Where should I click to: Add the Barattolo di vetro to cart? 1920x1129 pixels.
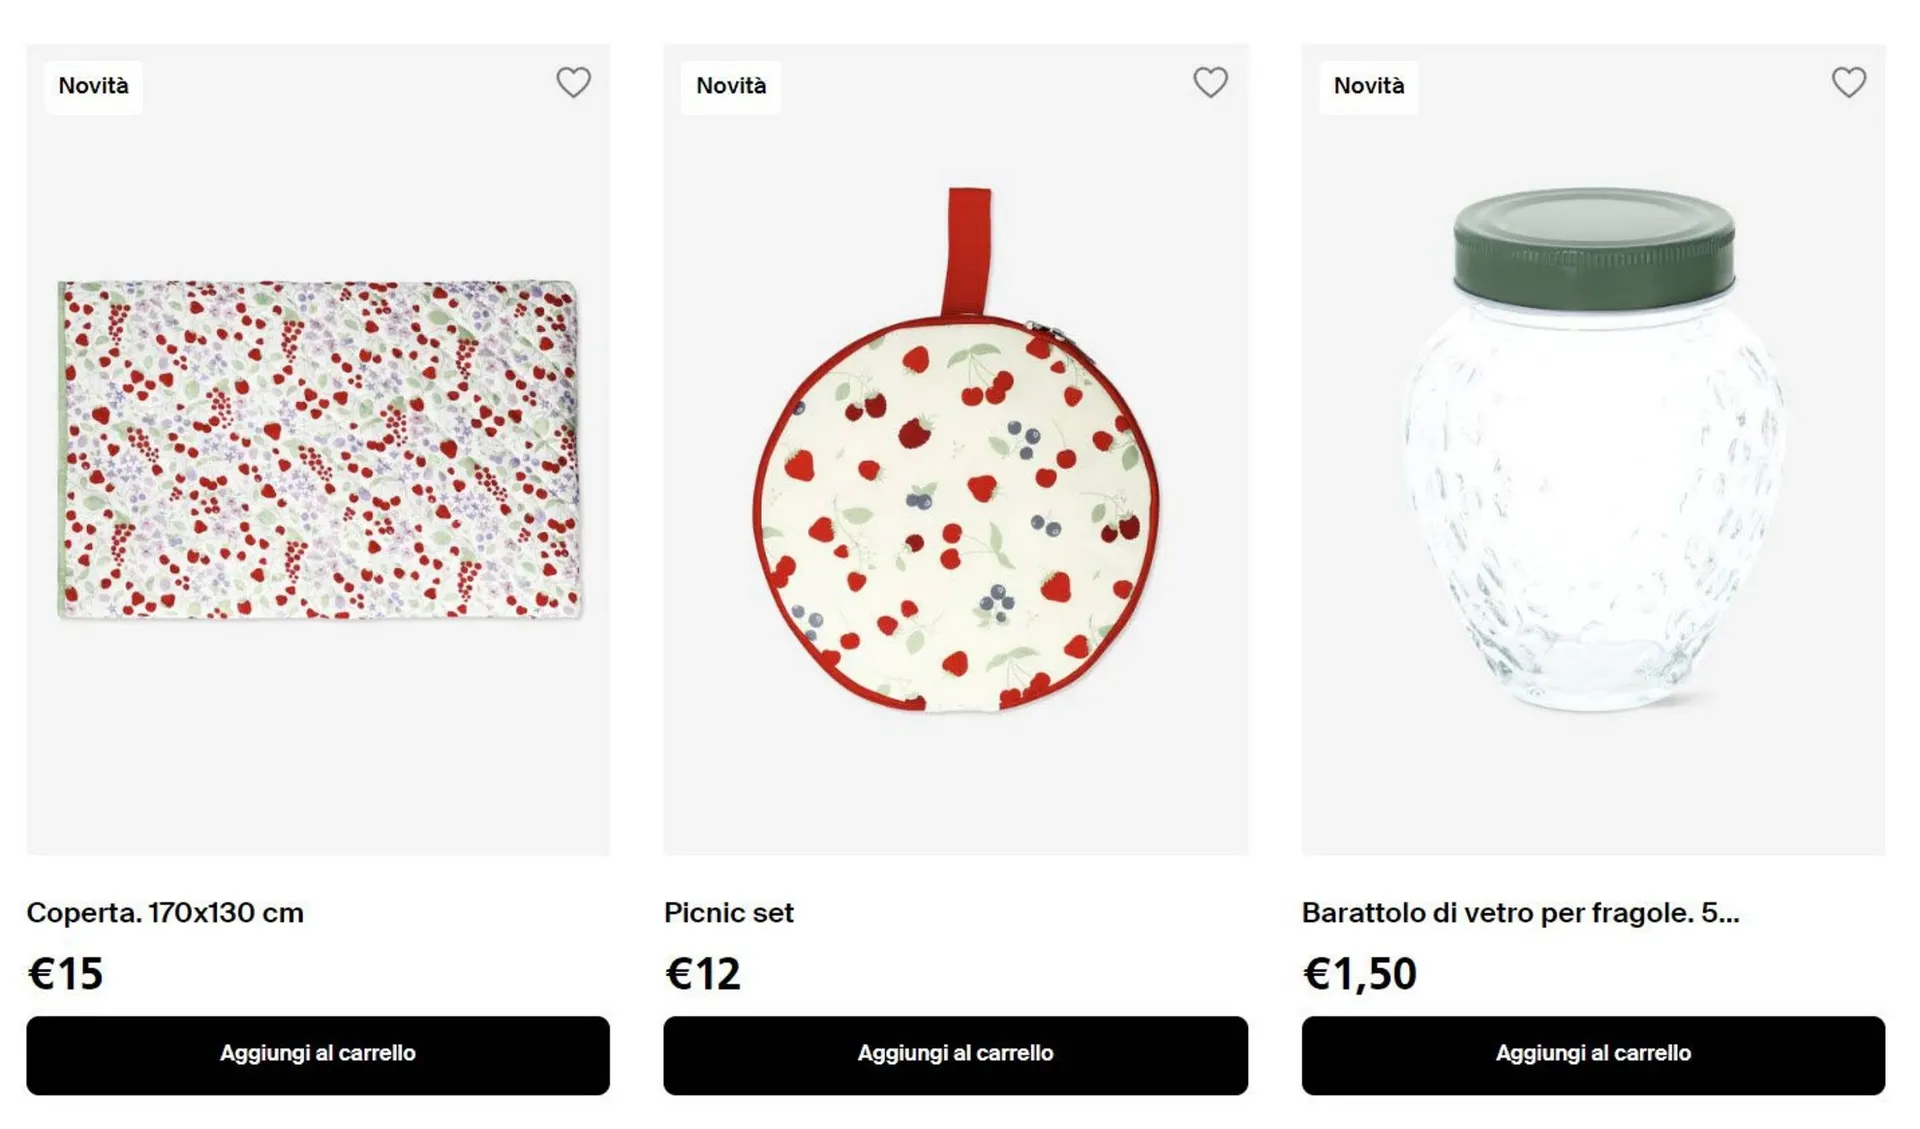(1593, 1054)
